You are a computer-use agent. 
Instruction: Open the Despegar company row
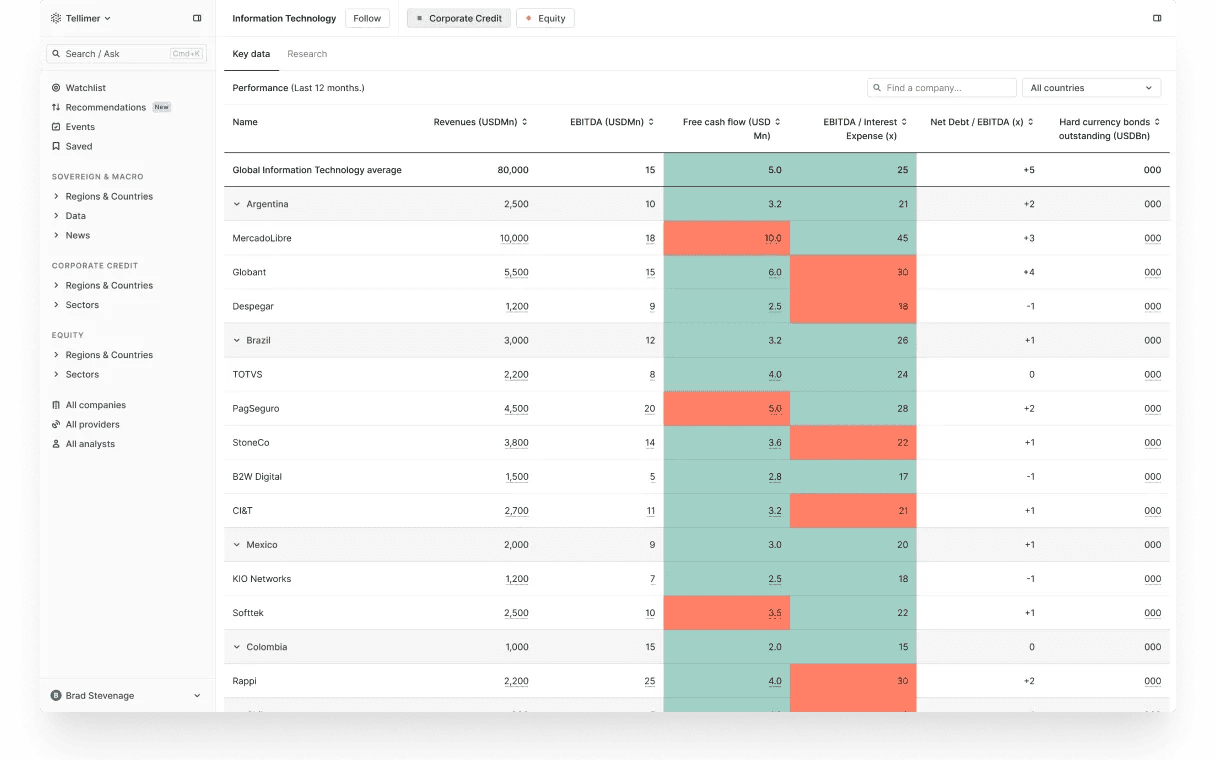click(x=696, y=306)
